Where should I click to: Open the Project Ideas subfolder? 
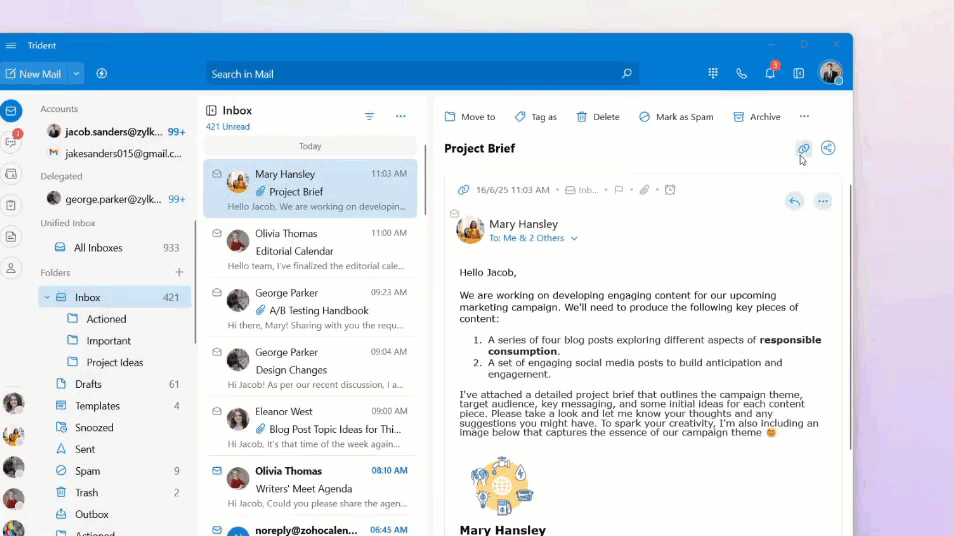tap(114, 362)
